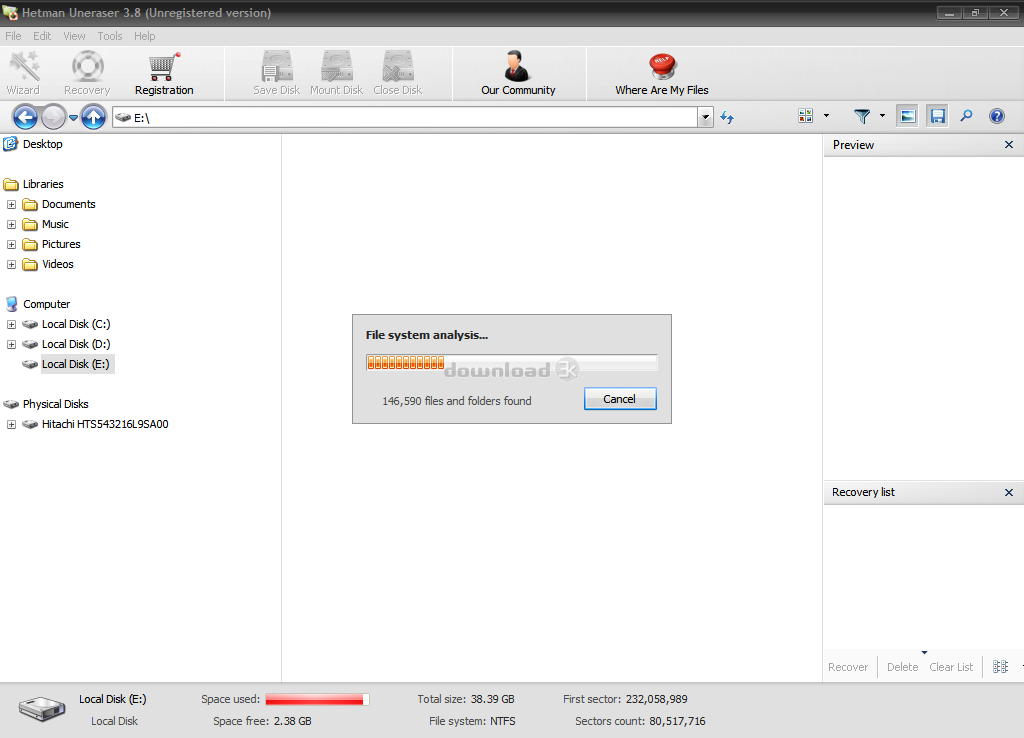The height and width of the screenshot is (738, 1024).
Task: Launch the Wizard tool
Action: pyautogui.click(x=24, y=73)
